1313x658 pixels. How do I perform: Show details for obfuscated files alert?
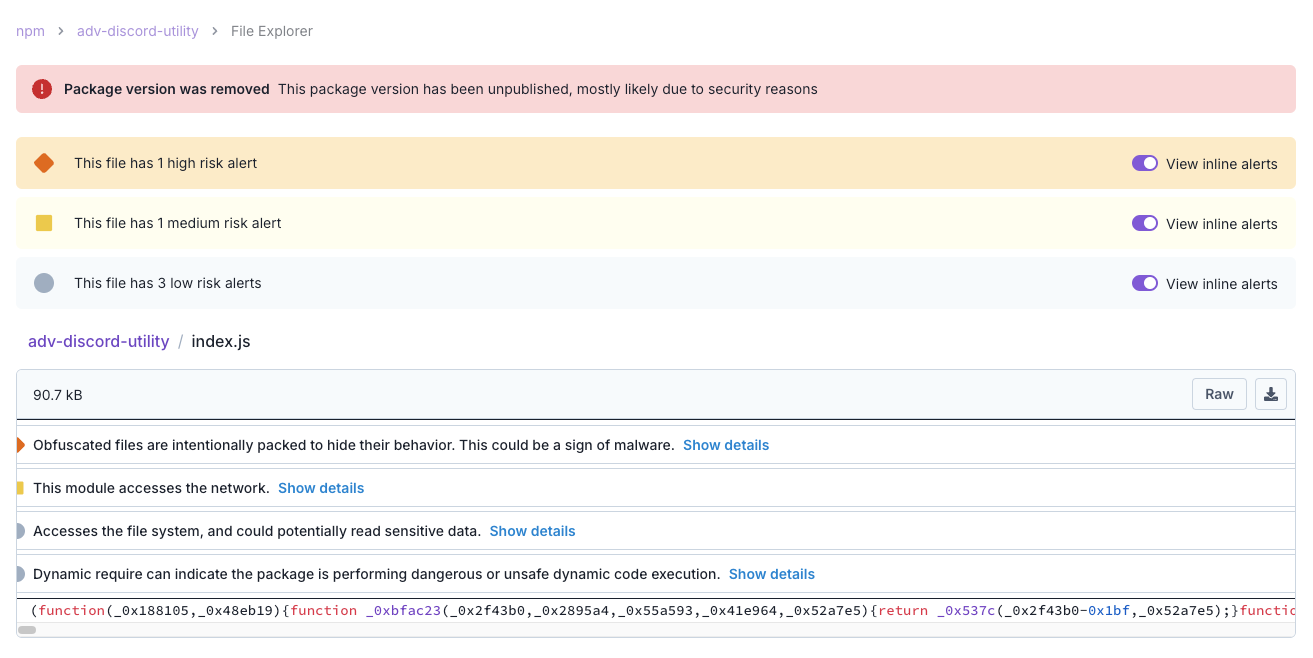click(x=726, y=445)
